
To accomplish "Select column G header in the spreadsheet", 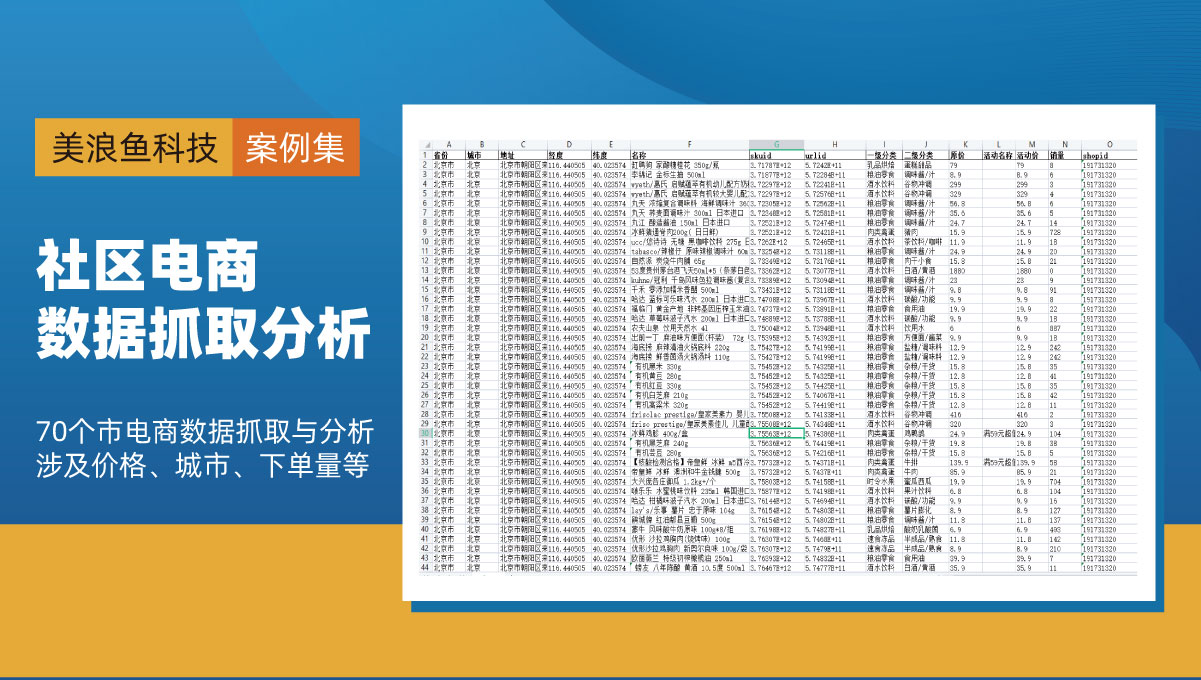I will [x=775, y=145].
